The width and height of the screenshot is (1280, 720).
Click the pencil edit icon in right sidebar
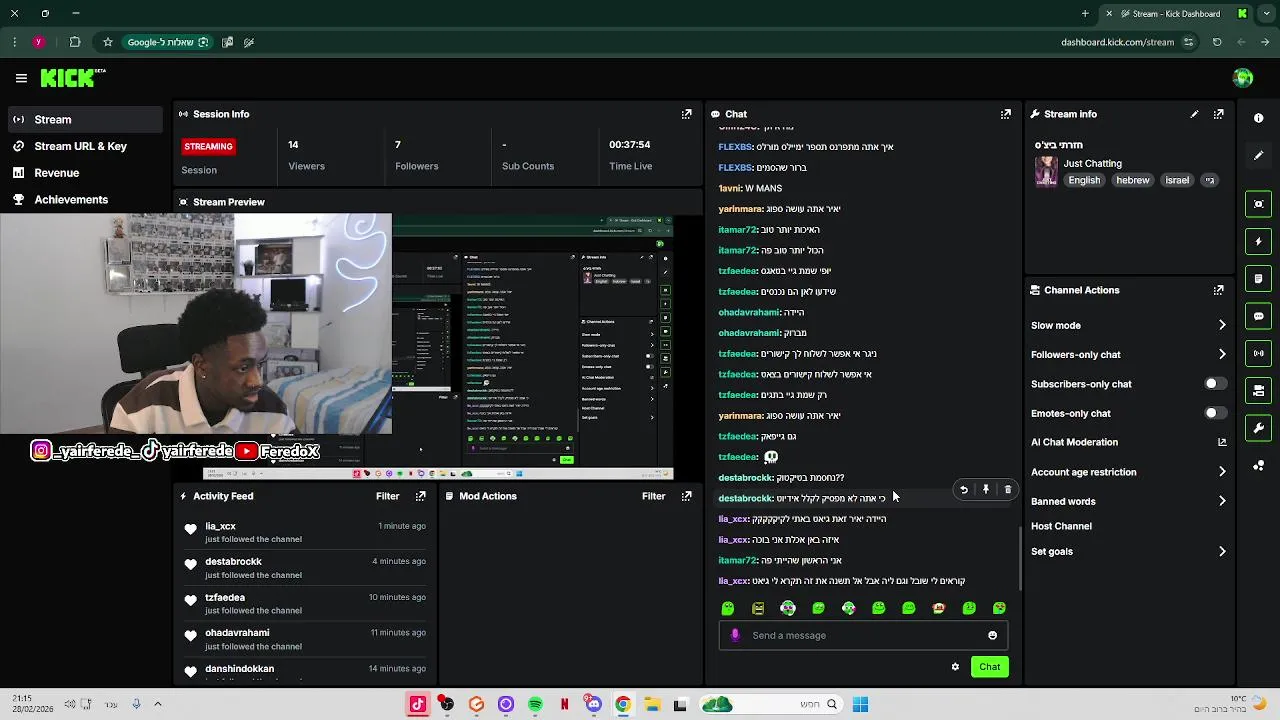1259,155
